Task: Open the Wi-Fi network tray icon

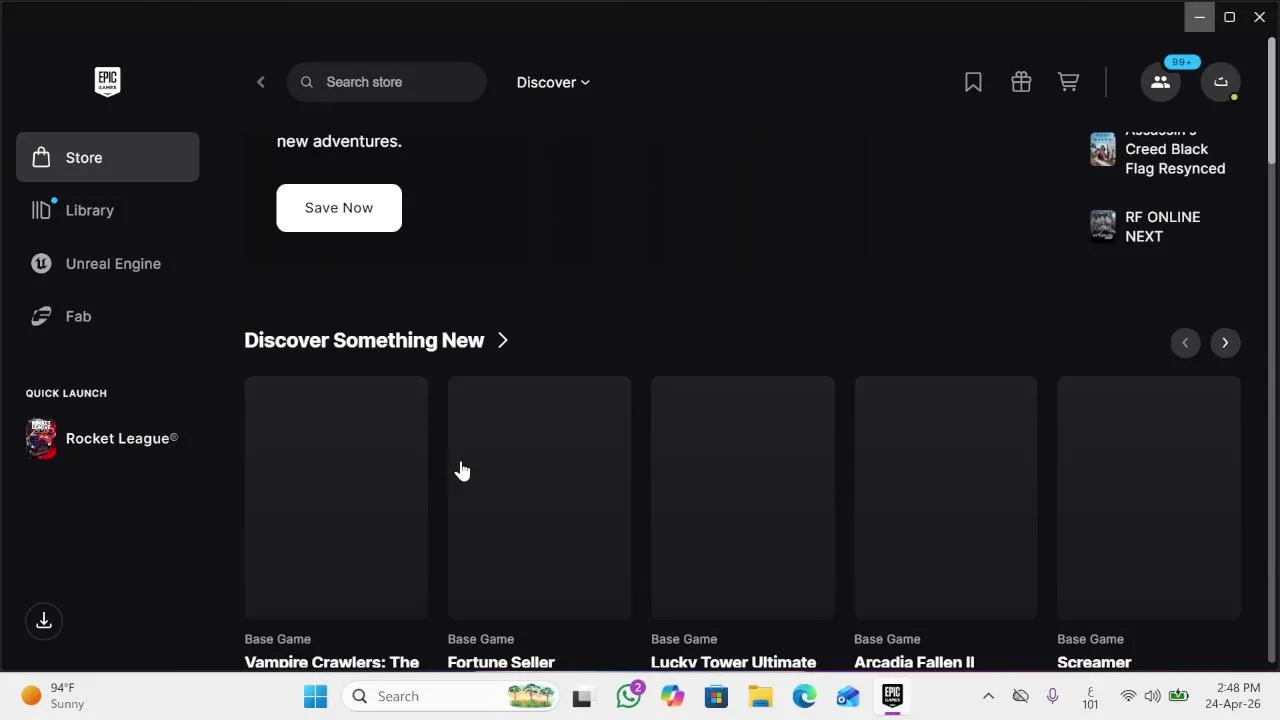Action: coord(1128,696)
